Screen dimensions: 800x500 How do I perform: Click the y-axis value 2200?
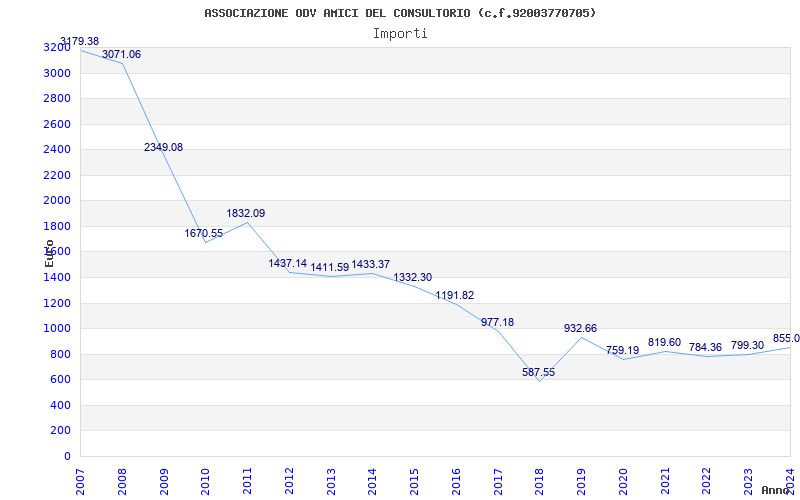(57, 175)
